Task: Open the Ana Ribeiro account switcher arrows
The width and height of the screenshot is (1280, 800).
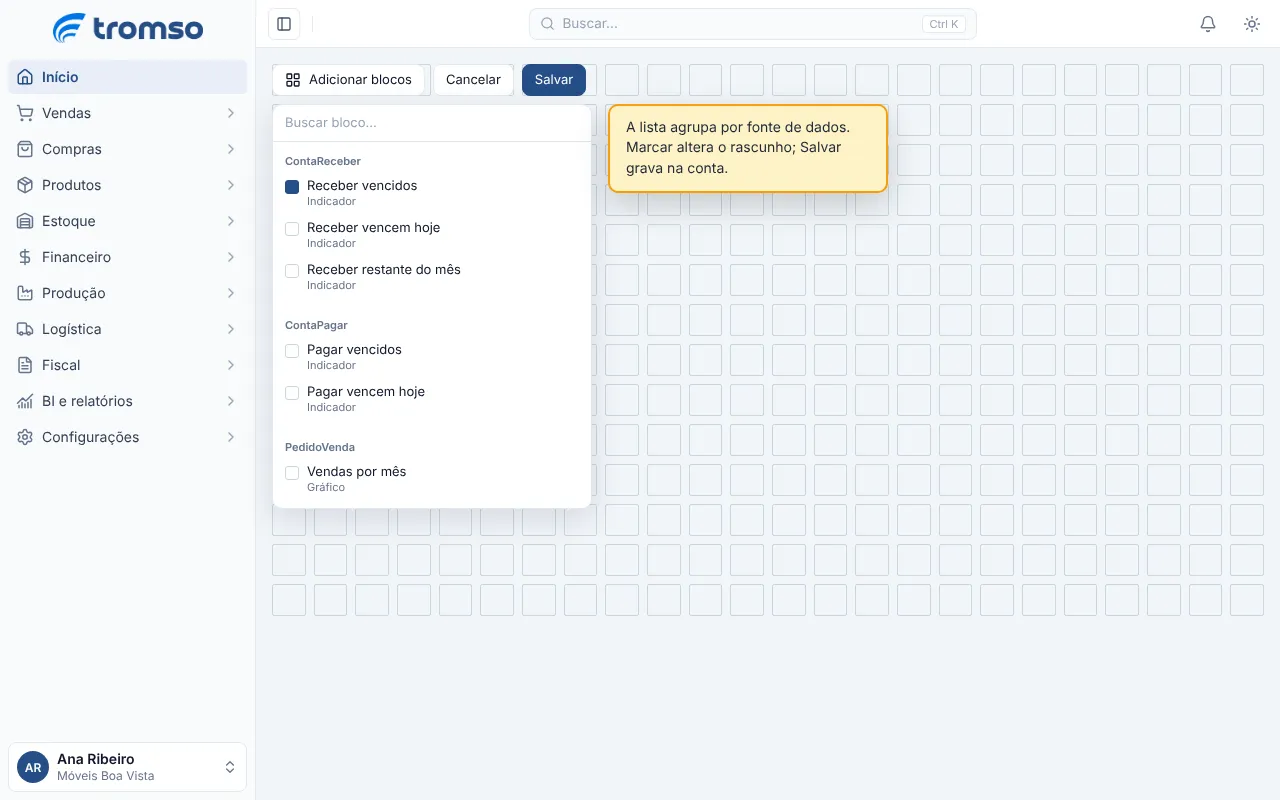Action: tap(230, 767)
